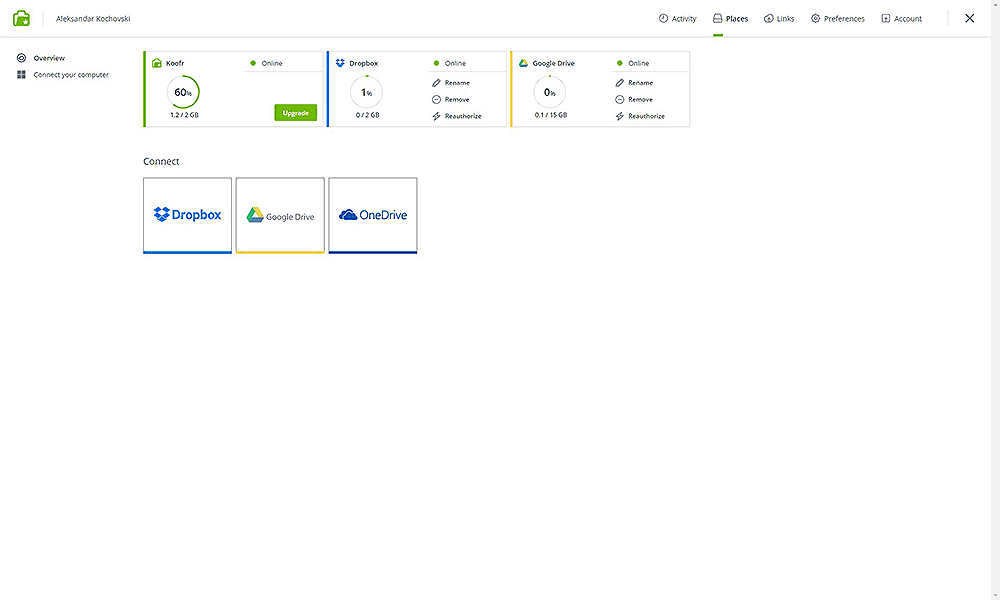Click the pencil icon on Dropbox card
1000x600 pixels.
point(436,83)
